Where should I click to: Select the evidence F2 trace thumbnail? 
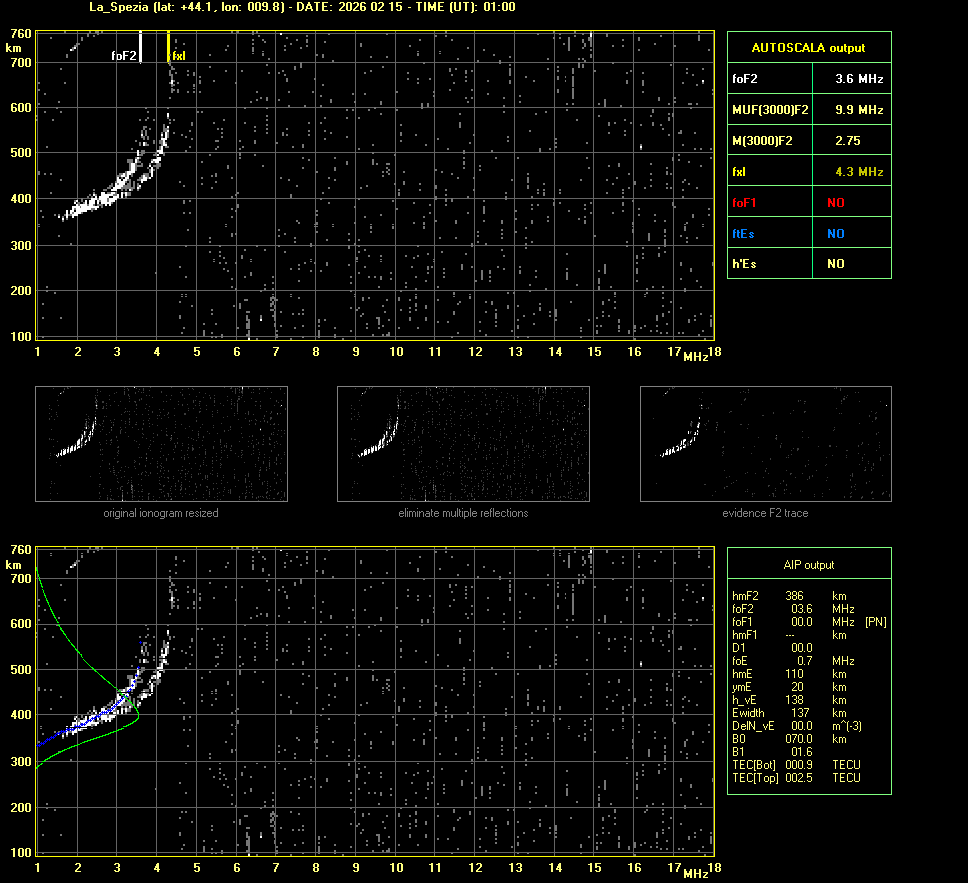pyautogui.click(x=765, y=443)
